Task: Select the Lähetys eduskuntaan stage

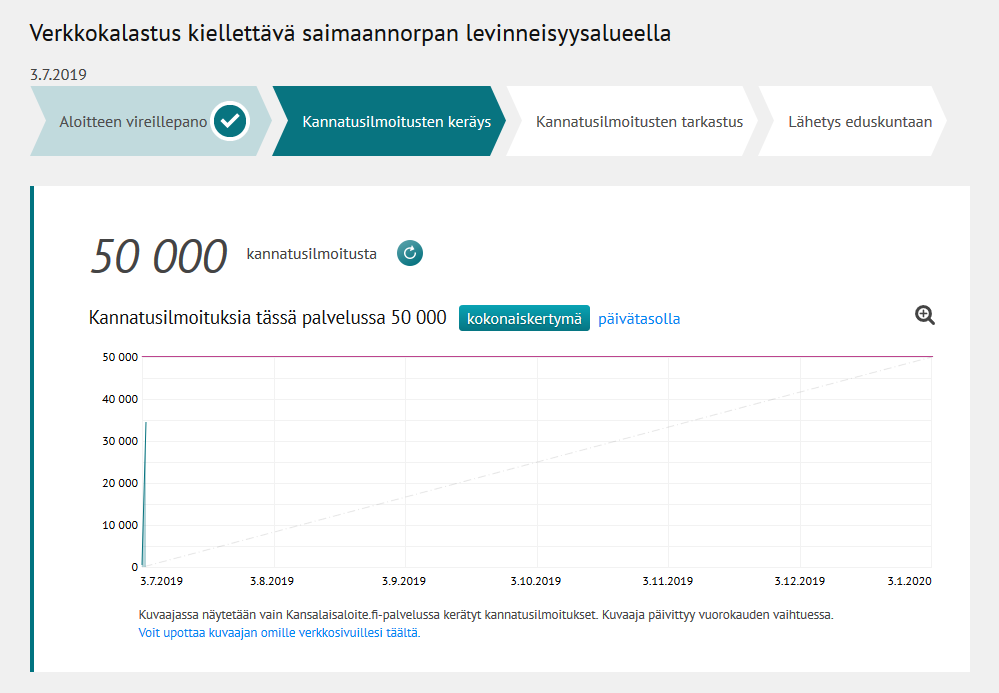Action: click(860, 121)
